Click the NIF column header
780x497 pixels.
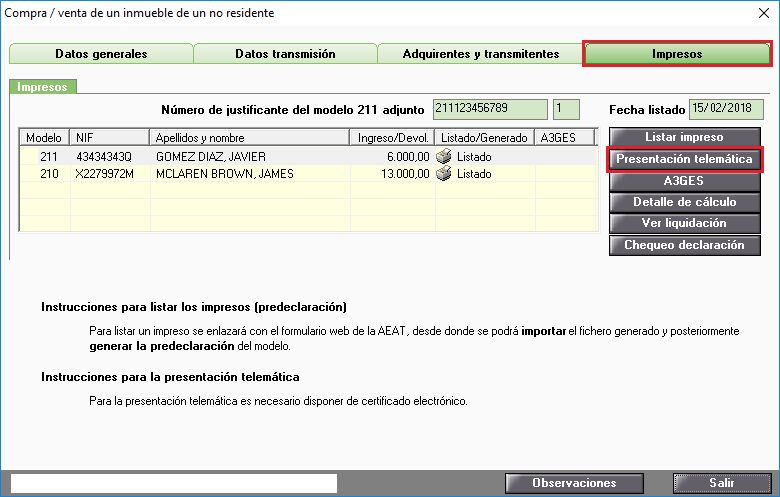click(110, 137)
